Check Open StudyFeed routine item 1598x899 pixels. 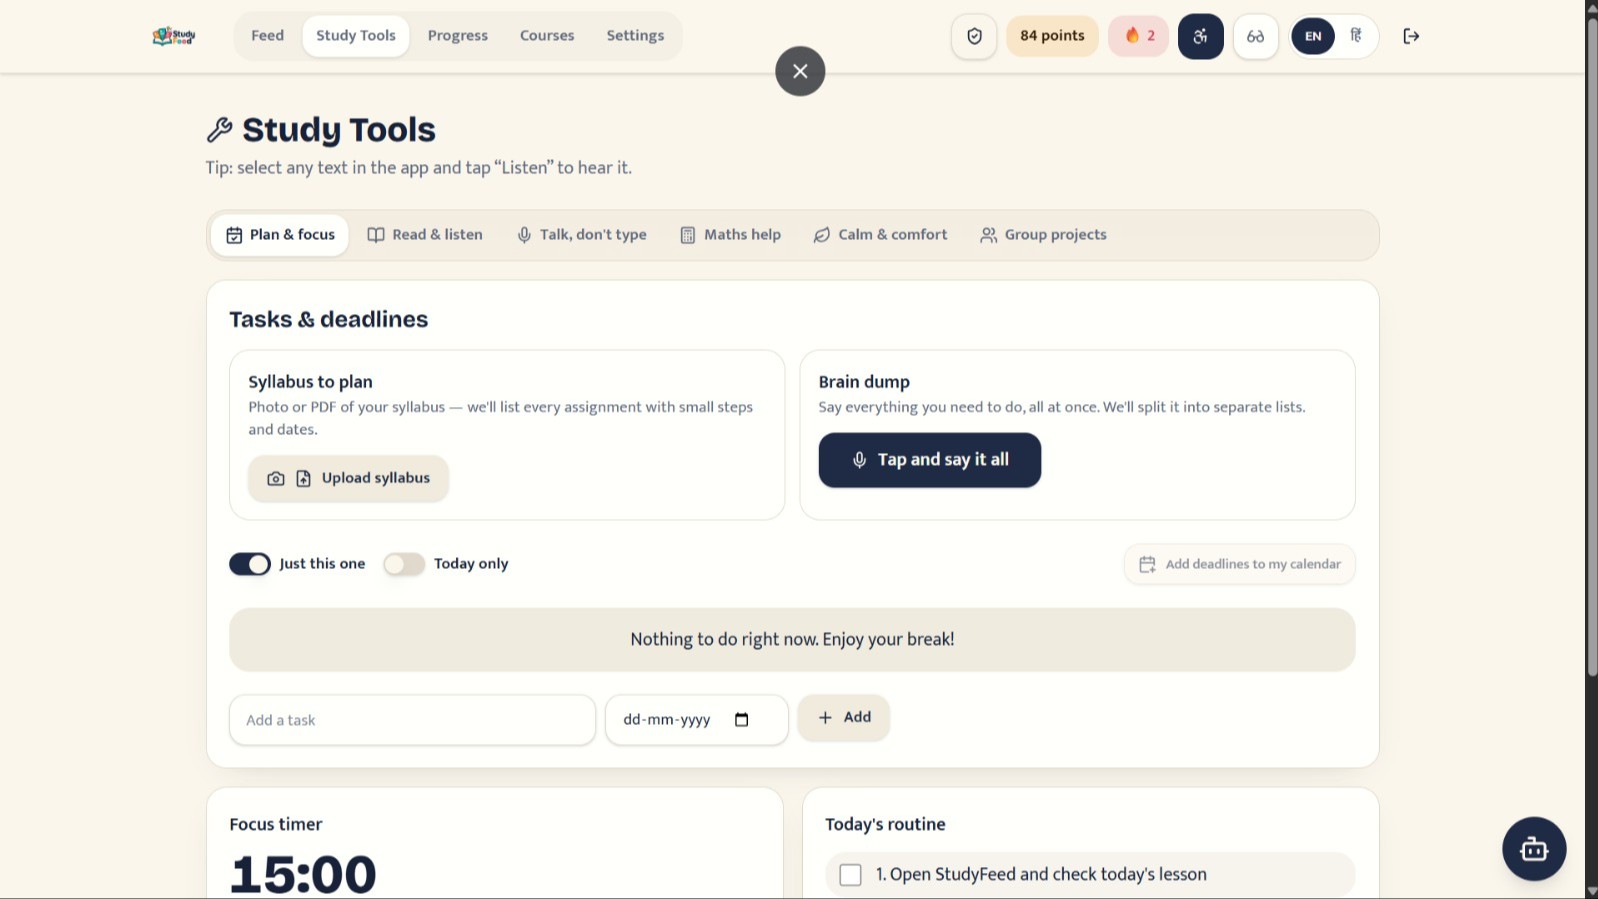tap(851, 875)
